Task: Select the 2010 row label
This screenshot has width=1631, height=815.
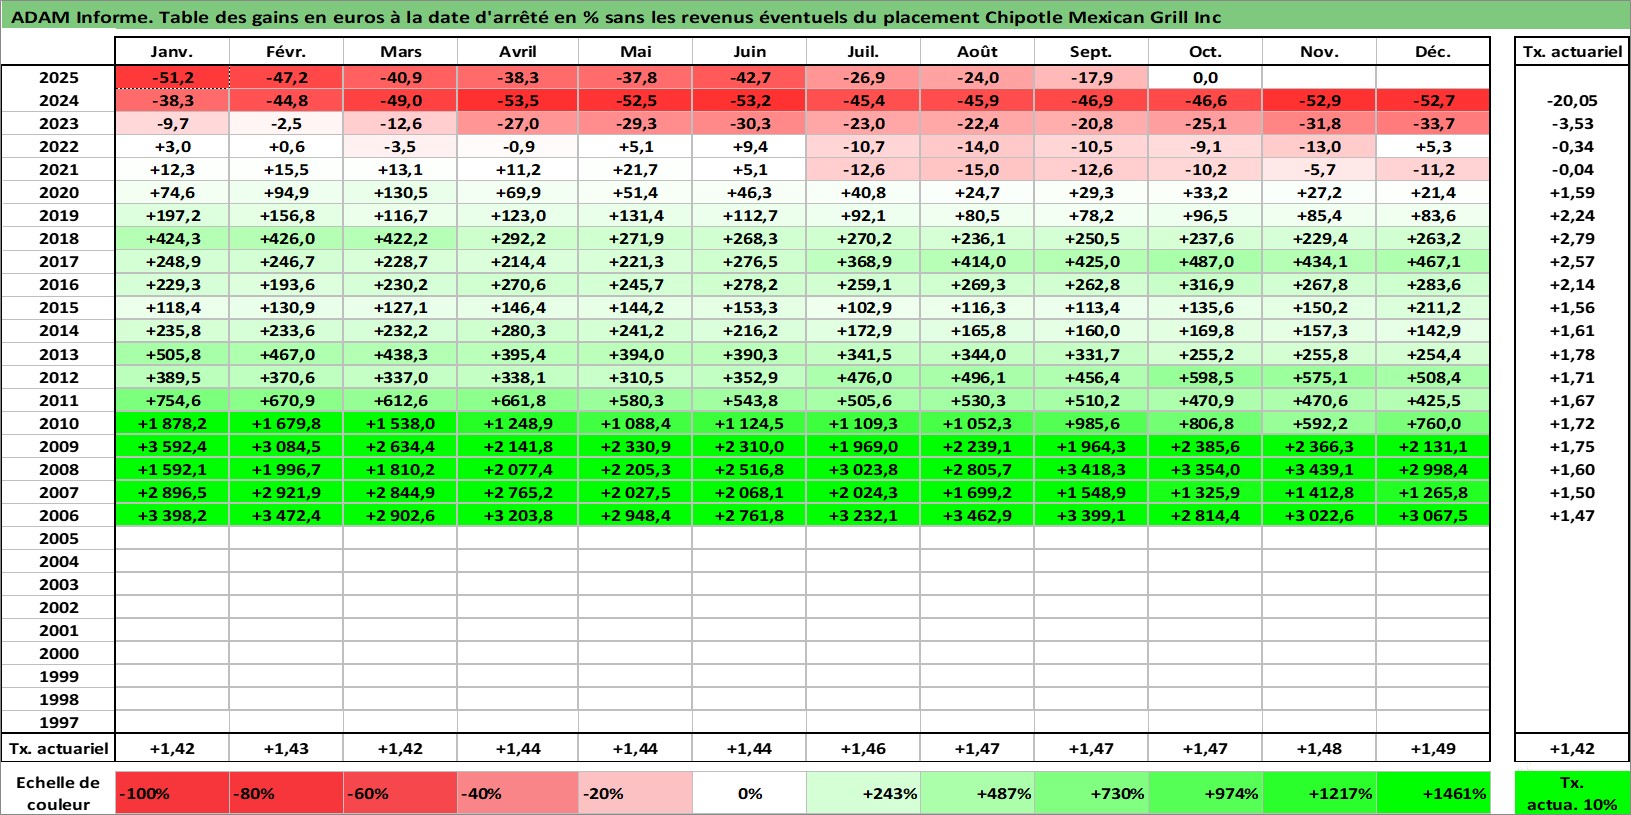Action: [58, 423]
